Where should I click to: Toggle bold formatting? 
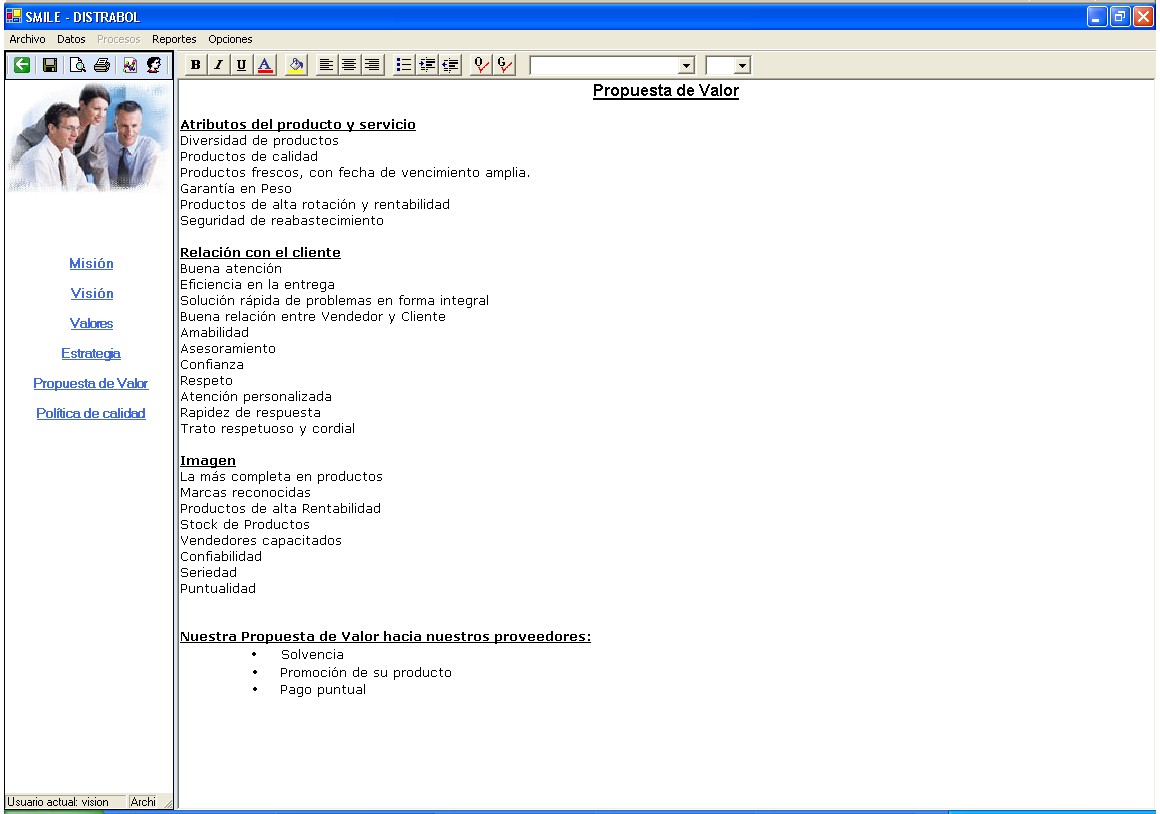pos(196,65)
